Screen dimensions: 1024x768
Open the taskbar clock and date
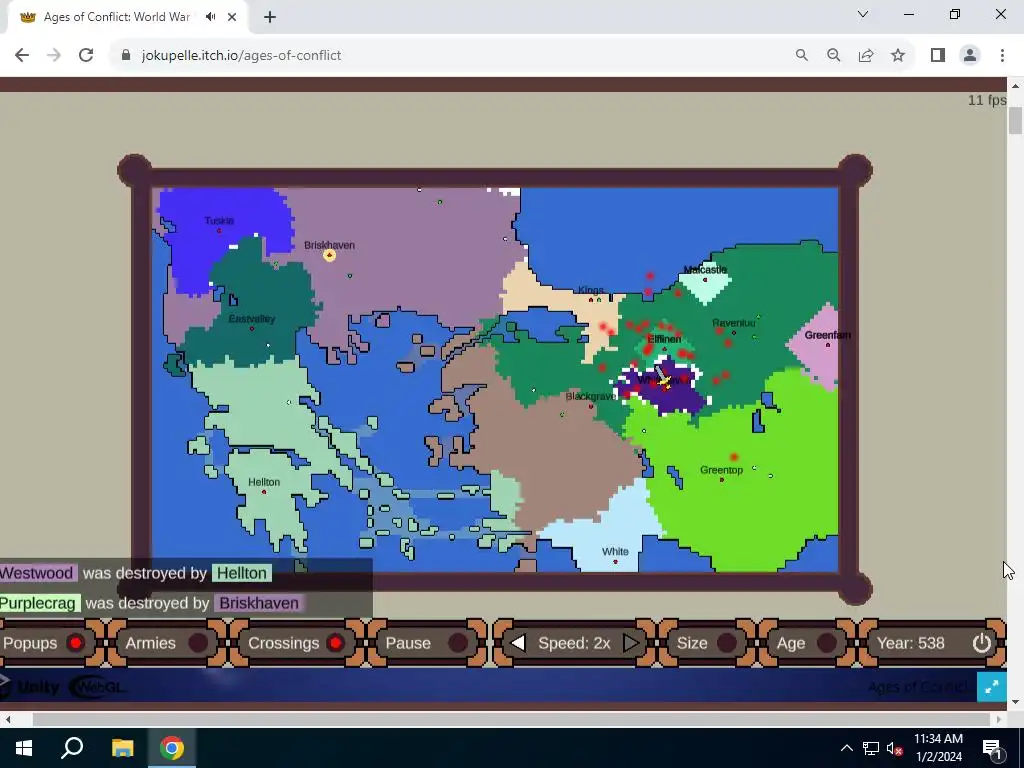coord(938,748)
